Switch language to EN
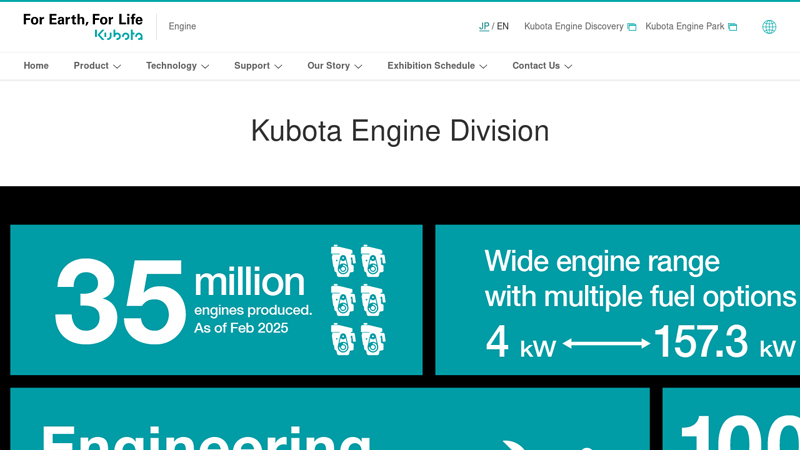This screenshot has height=450, width=800. pyautogui.click(x=503, y=27)
